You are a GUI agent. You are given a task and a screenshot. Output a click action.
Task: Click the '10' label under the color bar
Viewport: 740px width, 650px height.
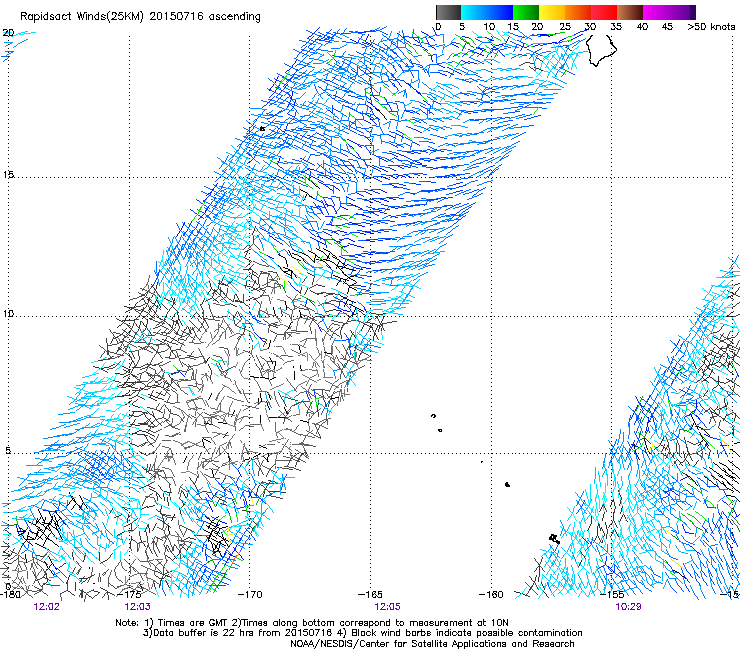[489, 27]
